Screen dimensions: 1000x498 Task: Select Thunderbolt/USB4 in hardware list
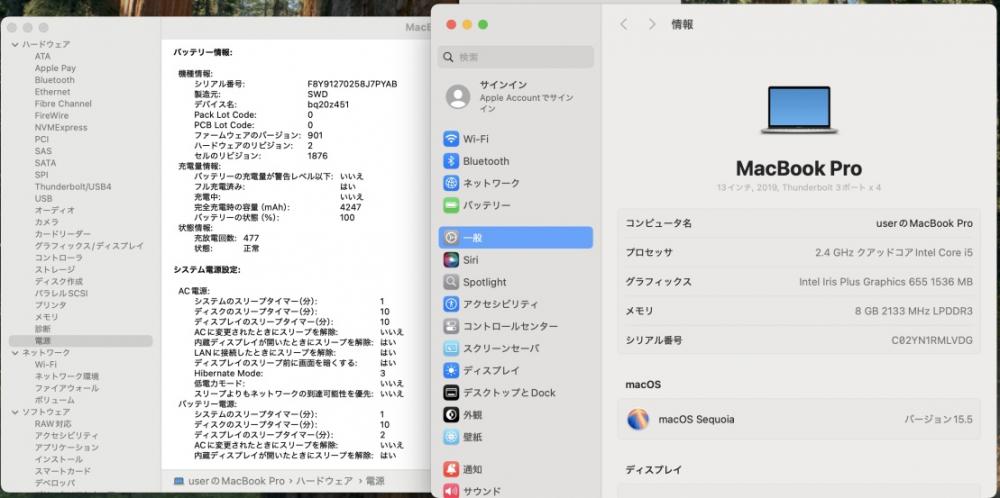point(73,187)
